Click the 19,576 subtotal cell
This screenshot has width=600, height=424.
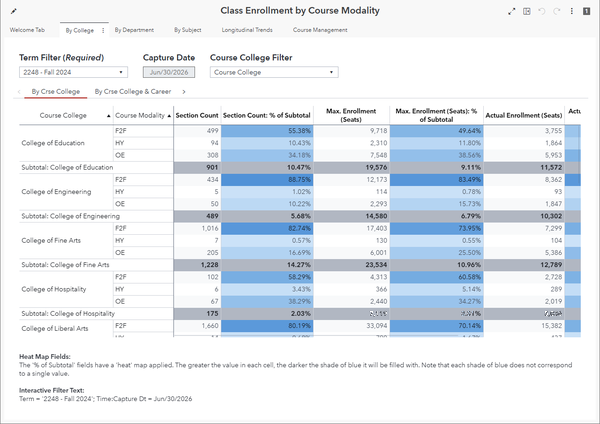[351, 168]
